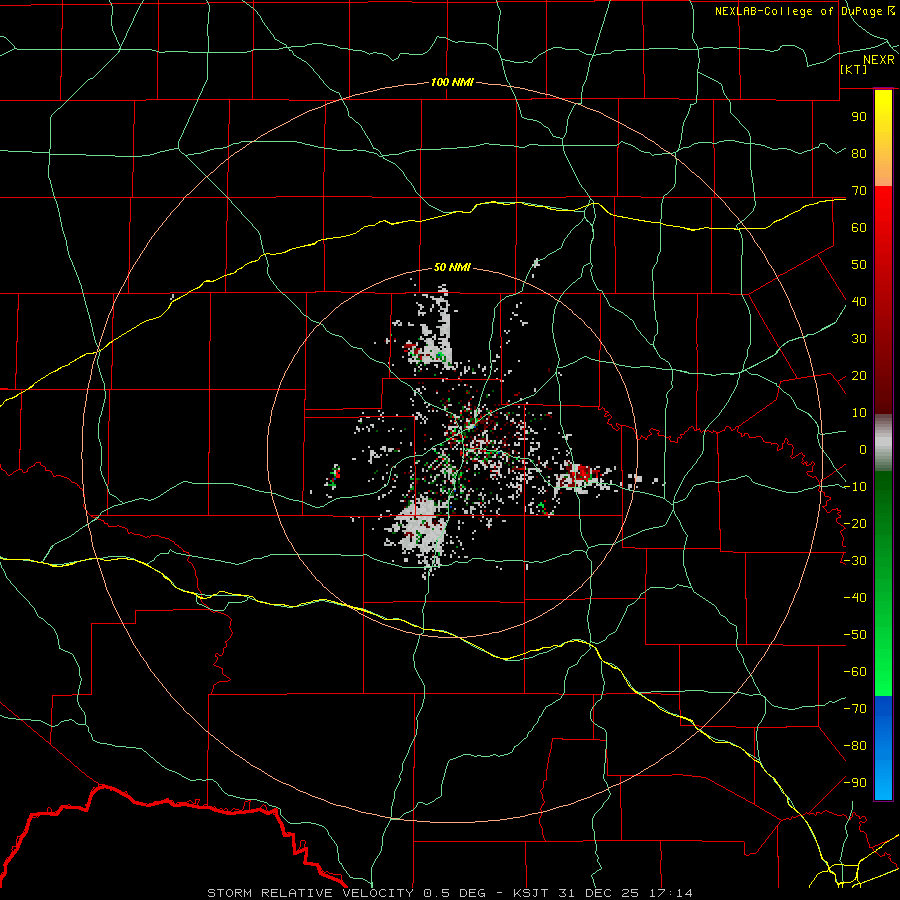Click the -80 value on the velocity scale
The image size is (900, 900).
tap(855, 746)
